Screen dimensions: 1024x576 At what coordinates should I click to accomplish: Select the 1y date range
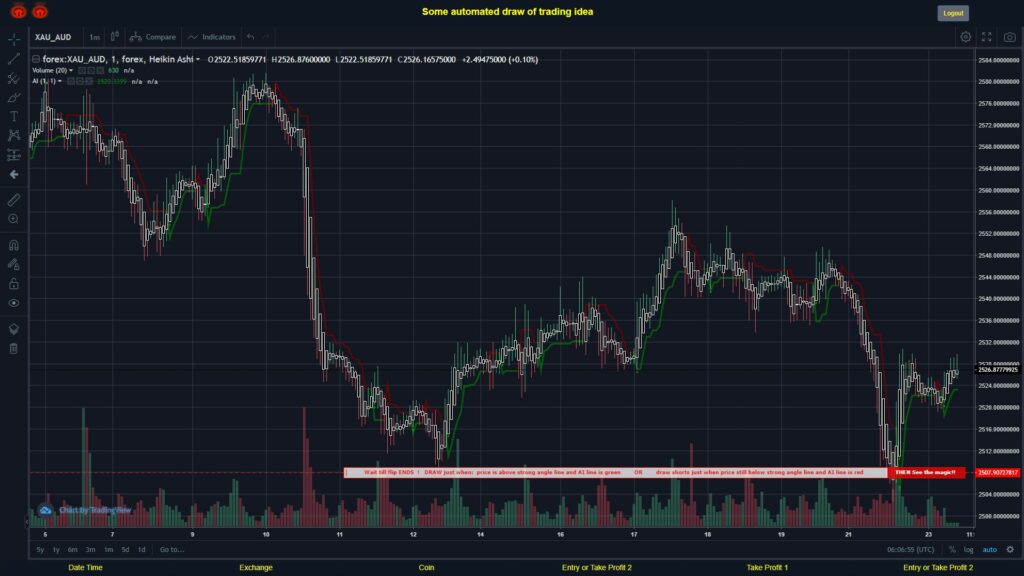point(56,550)
